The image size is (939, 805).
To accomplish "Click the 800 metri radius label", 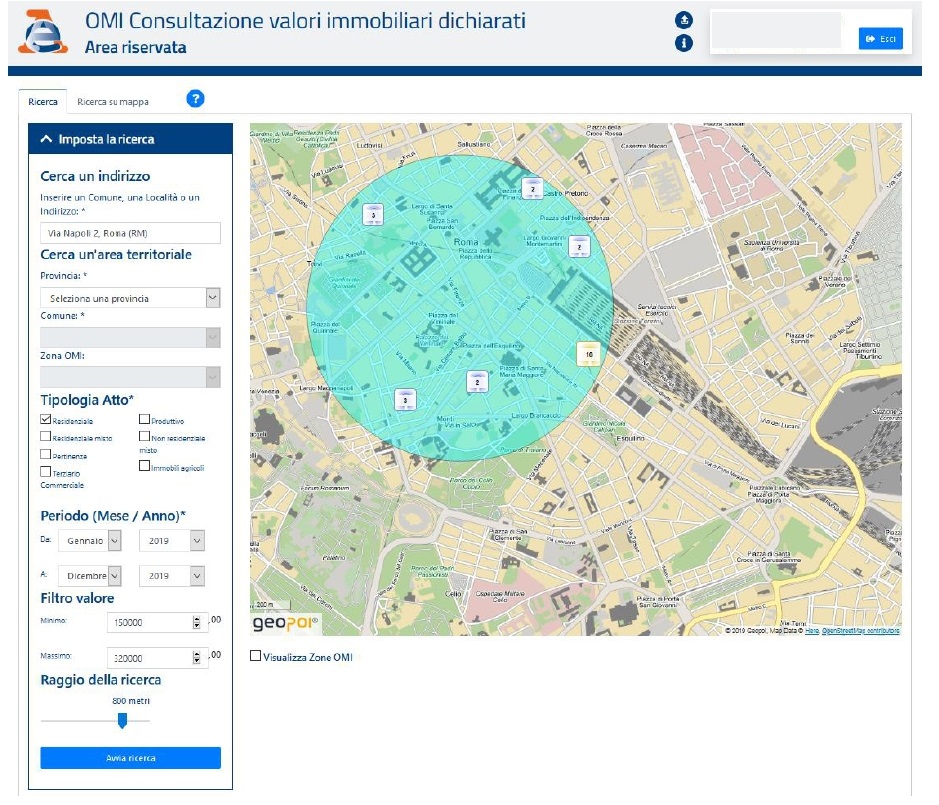I will click(131, 701).
